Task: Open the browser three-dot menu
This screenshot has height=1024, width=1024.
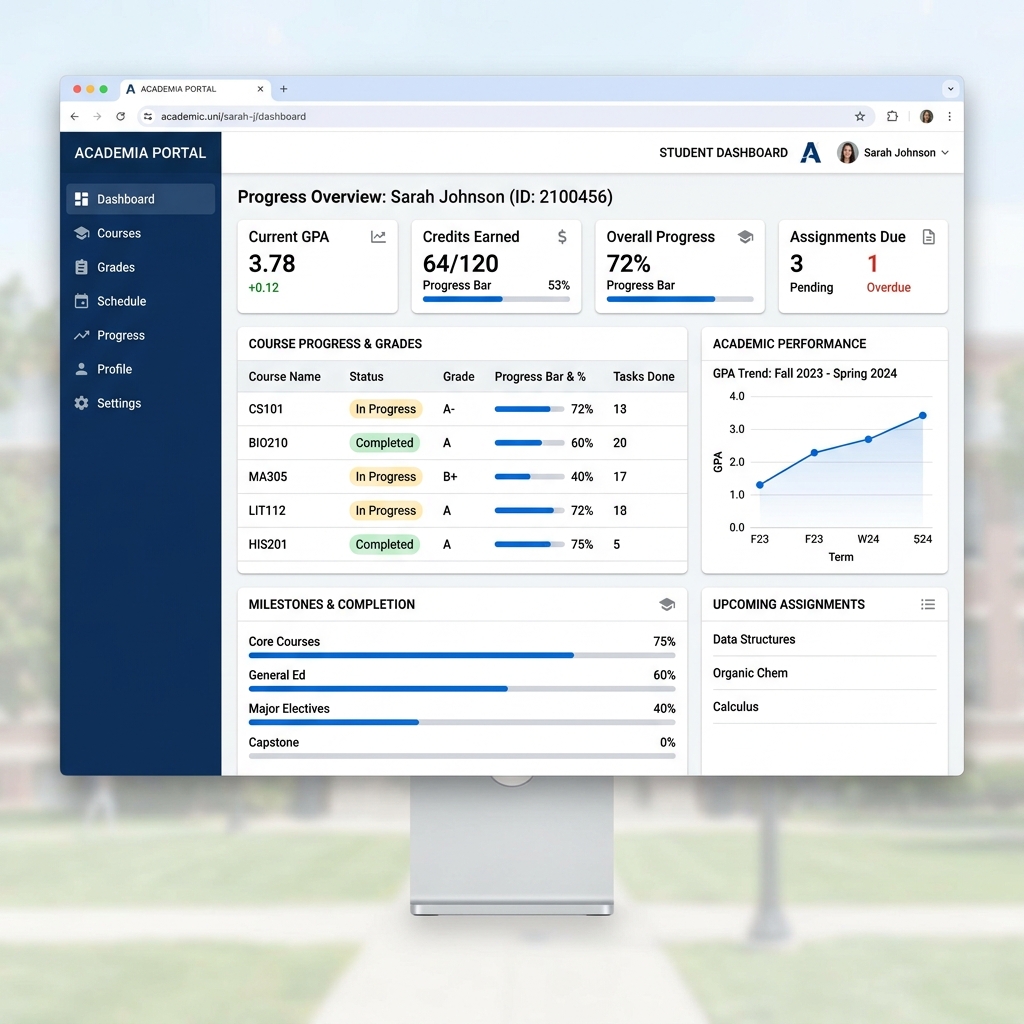Action: tap(949, 116)
